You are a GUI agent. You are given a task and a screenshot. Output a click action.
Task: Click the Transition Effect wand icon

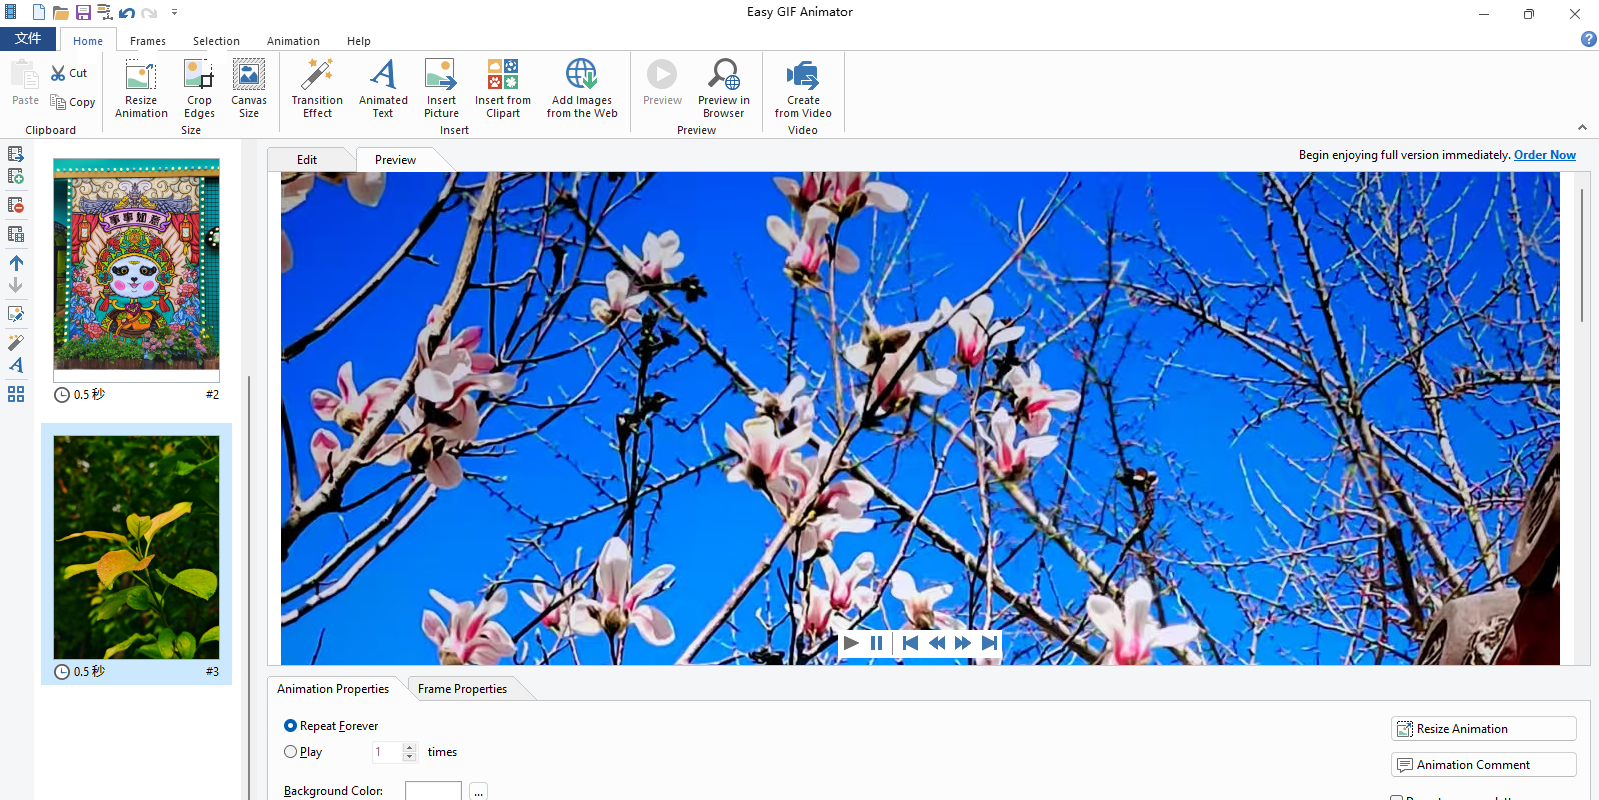click(317, 75)
